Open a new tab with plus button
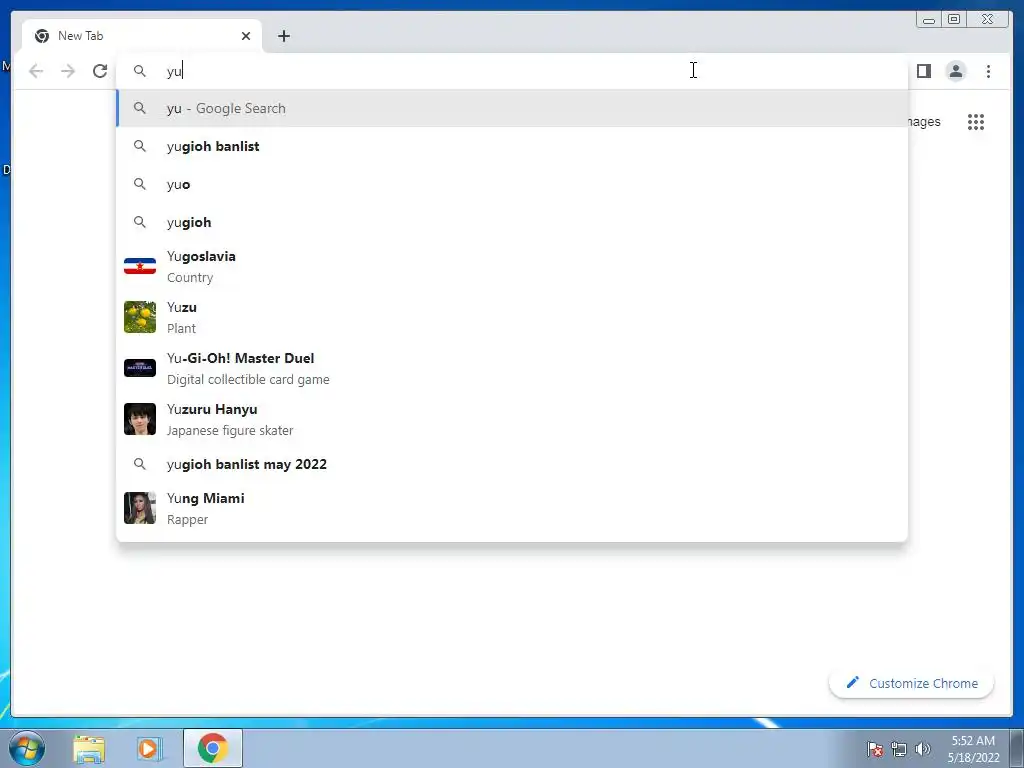This screenshot has width=1024, height=768. tap(283, 36)
